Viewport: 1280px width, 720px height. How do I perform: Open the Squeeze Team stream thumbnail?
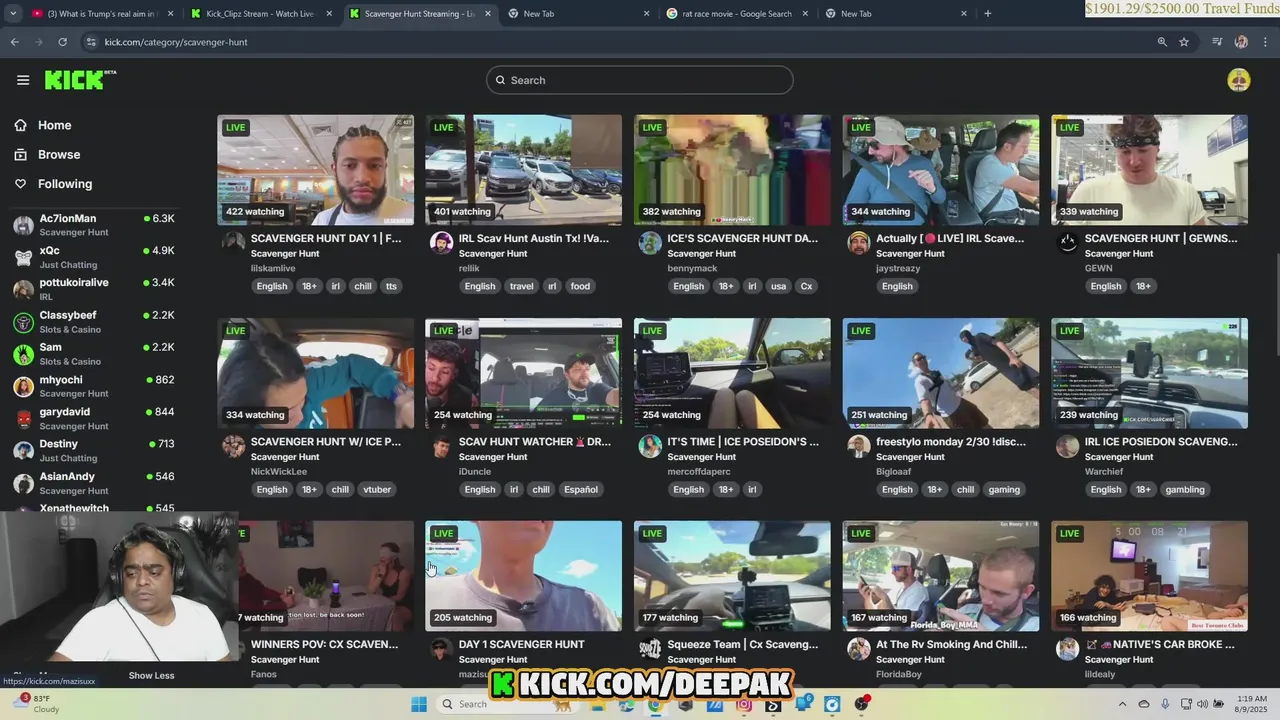point(732,576)
